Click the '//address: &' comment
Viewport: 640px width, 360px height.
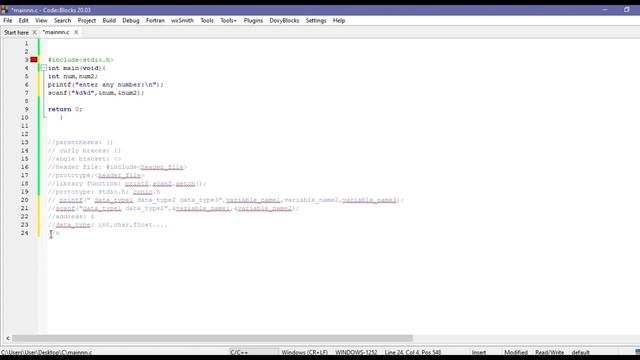71,216
